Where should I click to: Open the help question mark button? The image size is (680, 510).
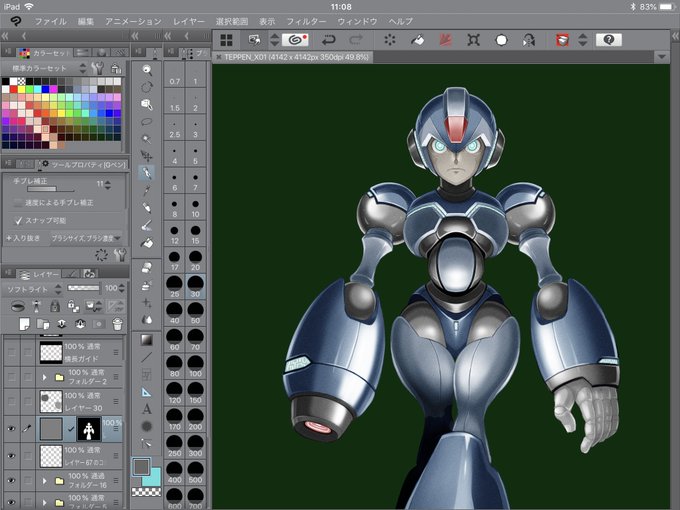608,40
